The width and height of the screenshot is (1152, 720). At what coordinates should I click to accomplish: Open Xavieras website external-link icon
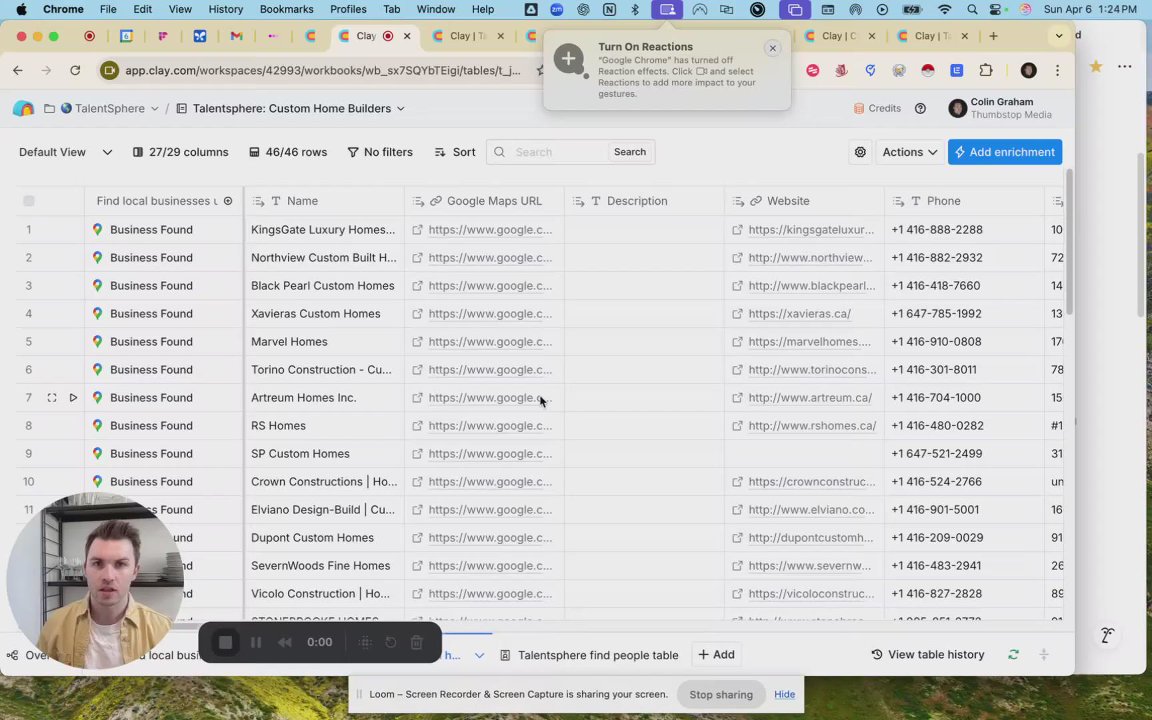737,314
